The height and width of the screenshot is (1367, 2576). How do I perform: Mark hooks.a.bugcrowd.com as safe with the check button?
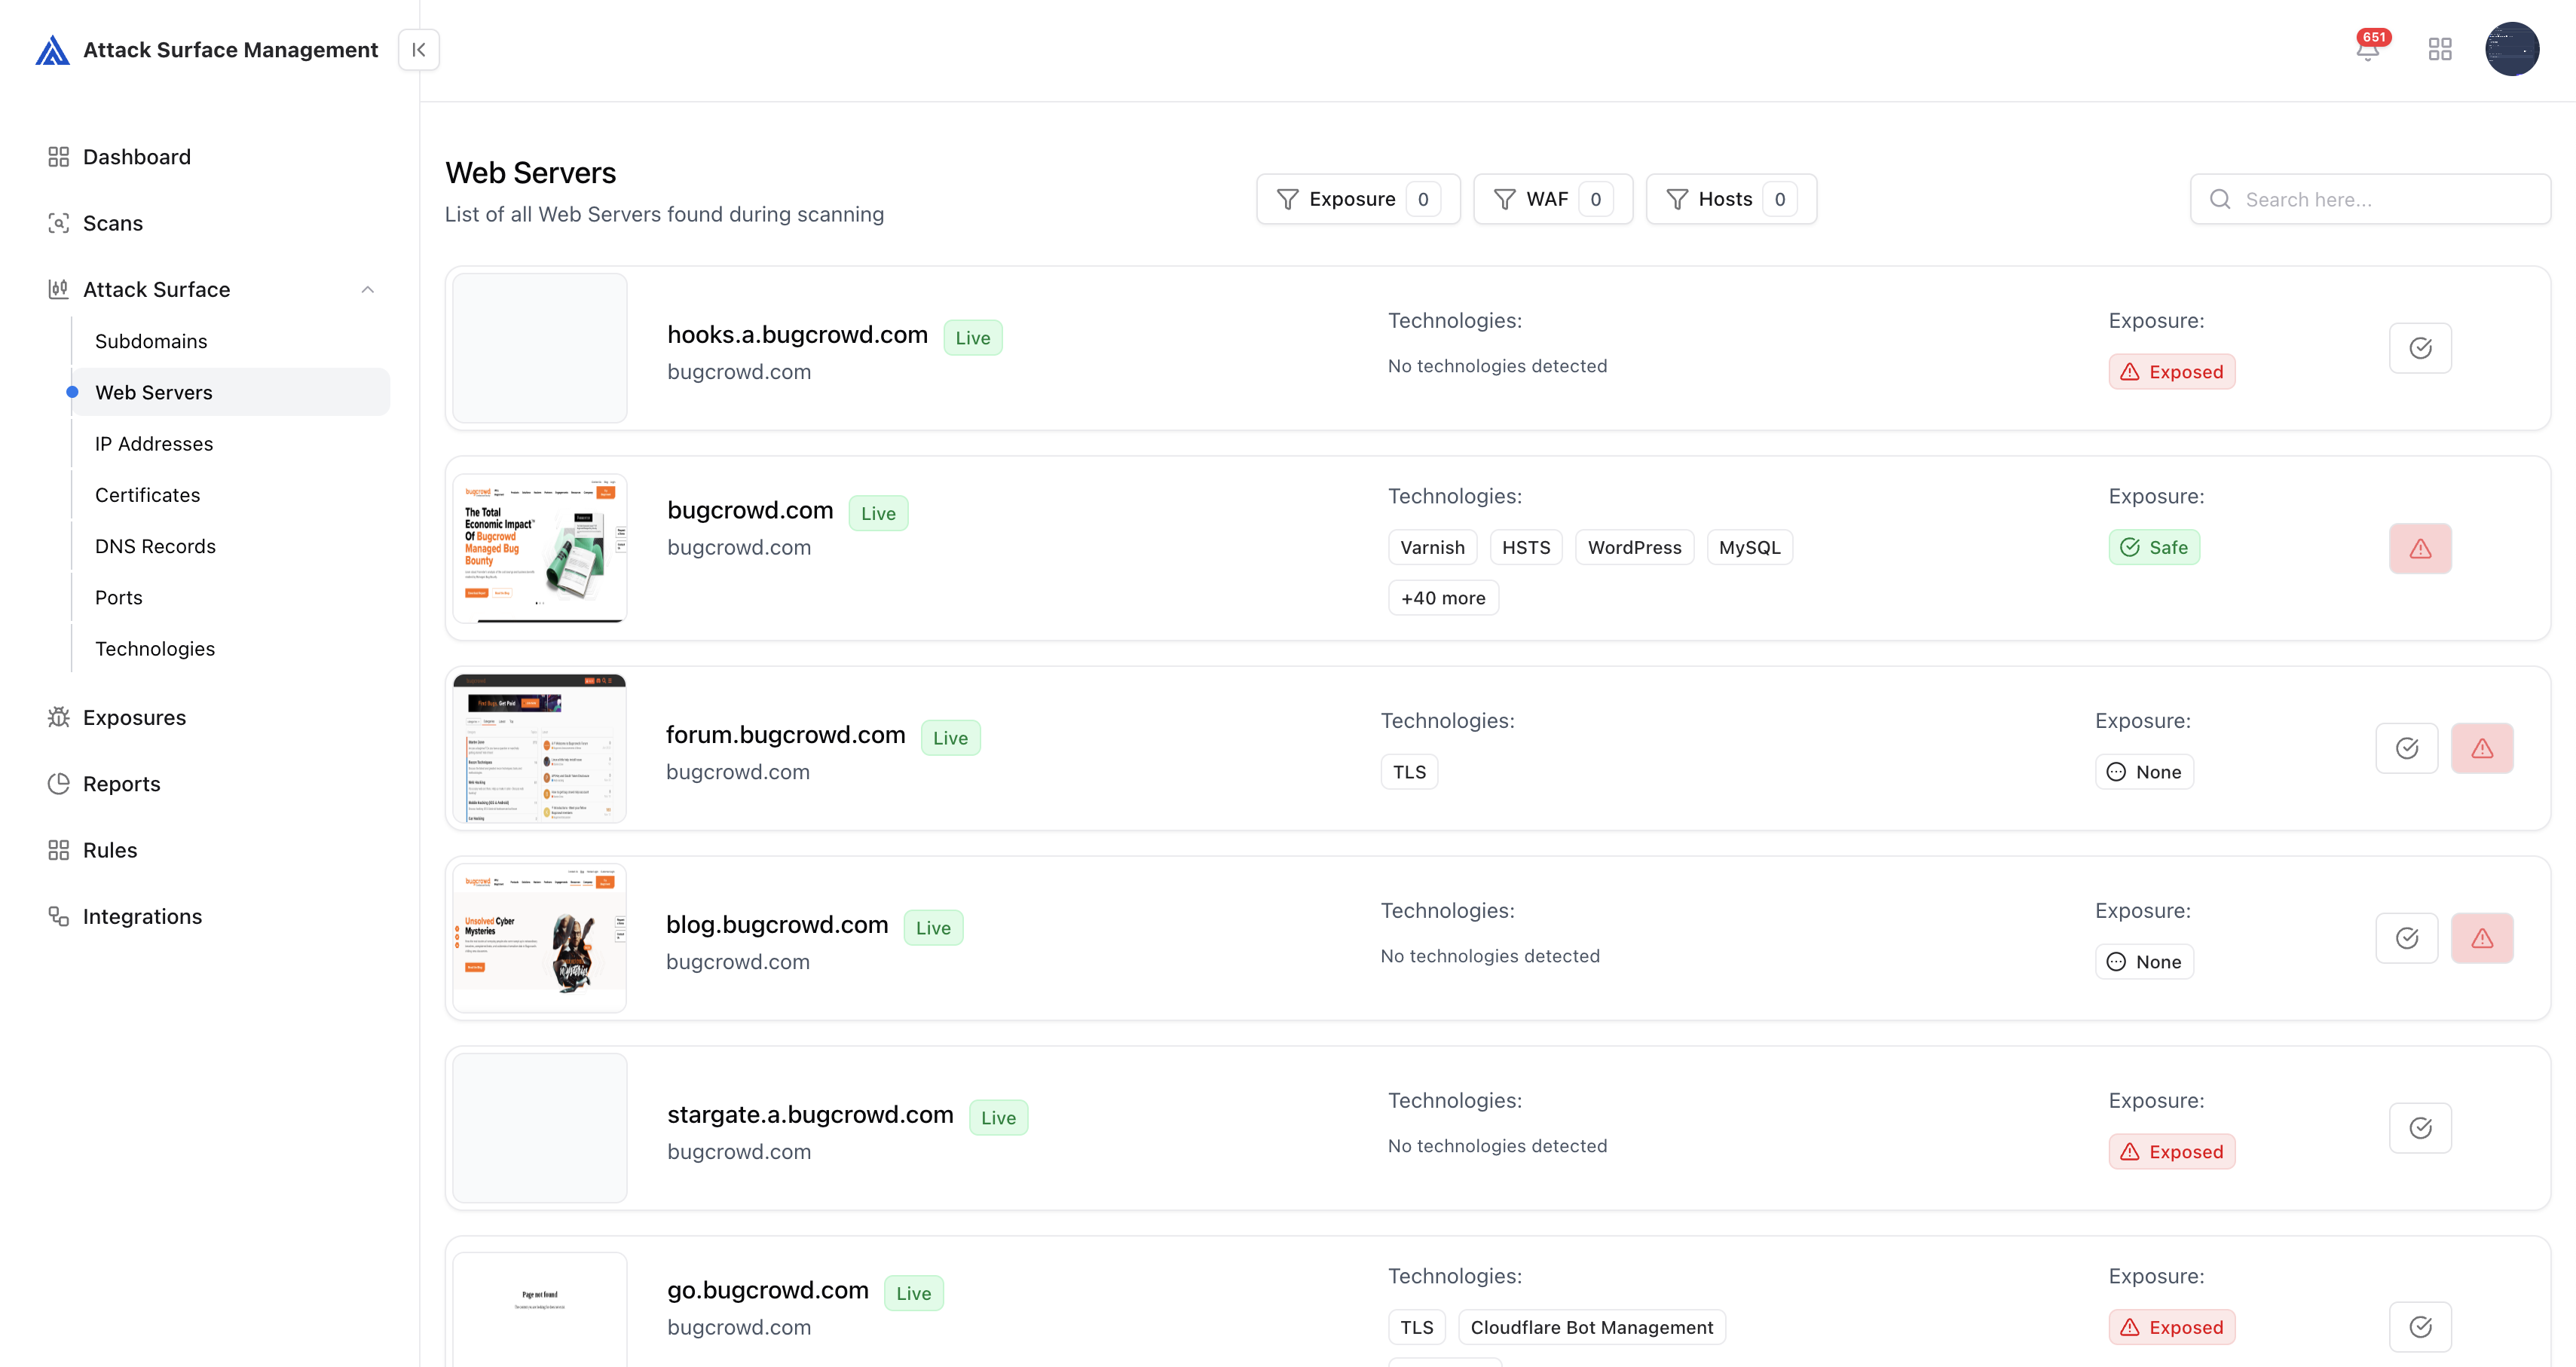pos(2420,348)
